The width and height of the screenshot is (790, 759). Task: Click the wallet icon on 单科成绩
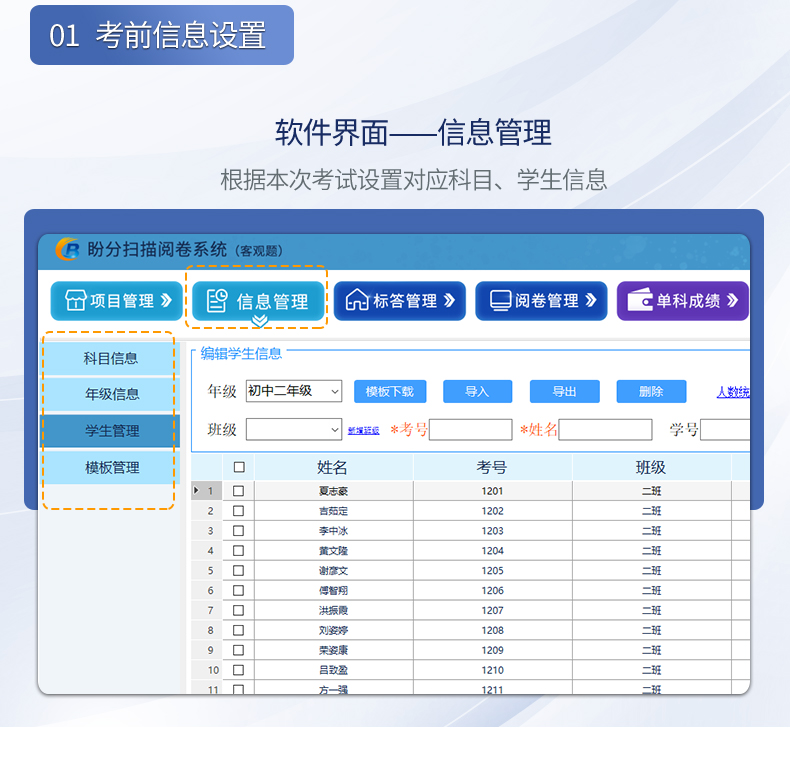point(640,300)
